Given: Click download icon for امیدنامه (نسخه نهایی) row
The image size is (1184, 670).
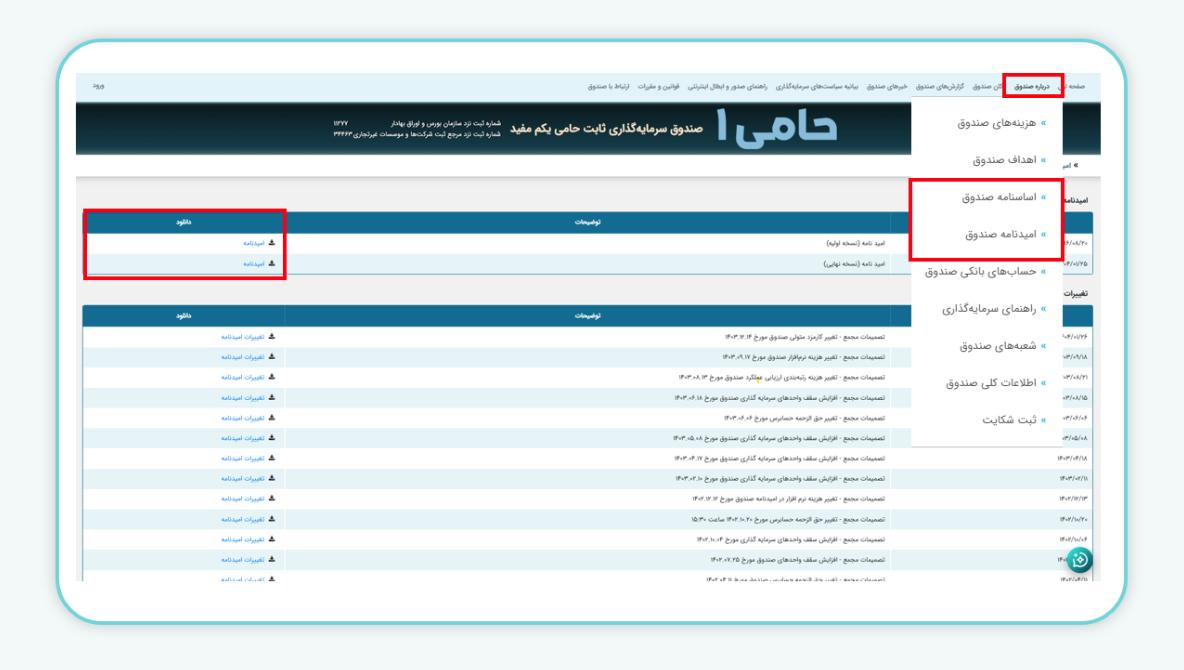Looking at the screenshot, I should (x=272, y=264).
